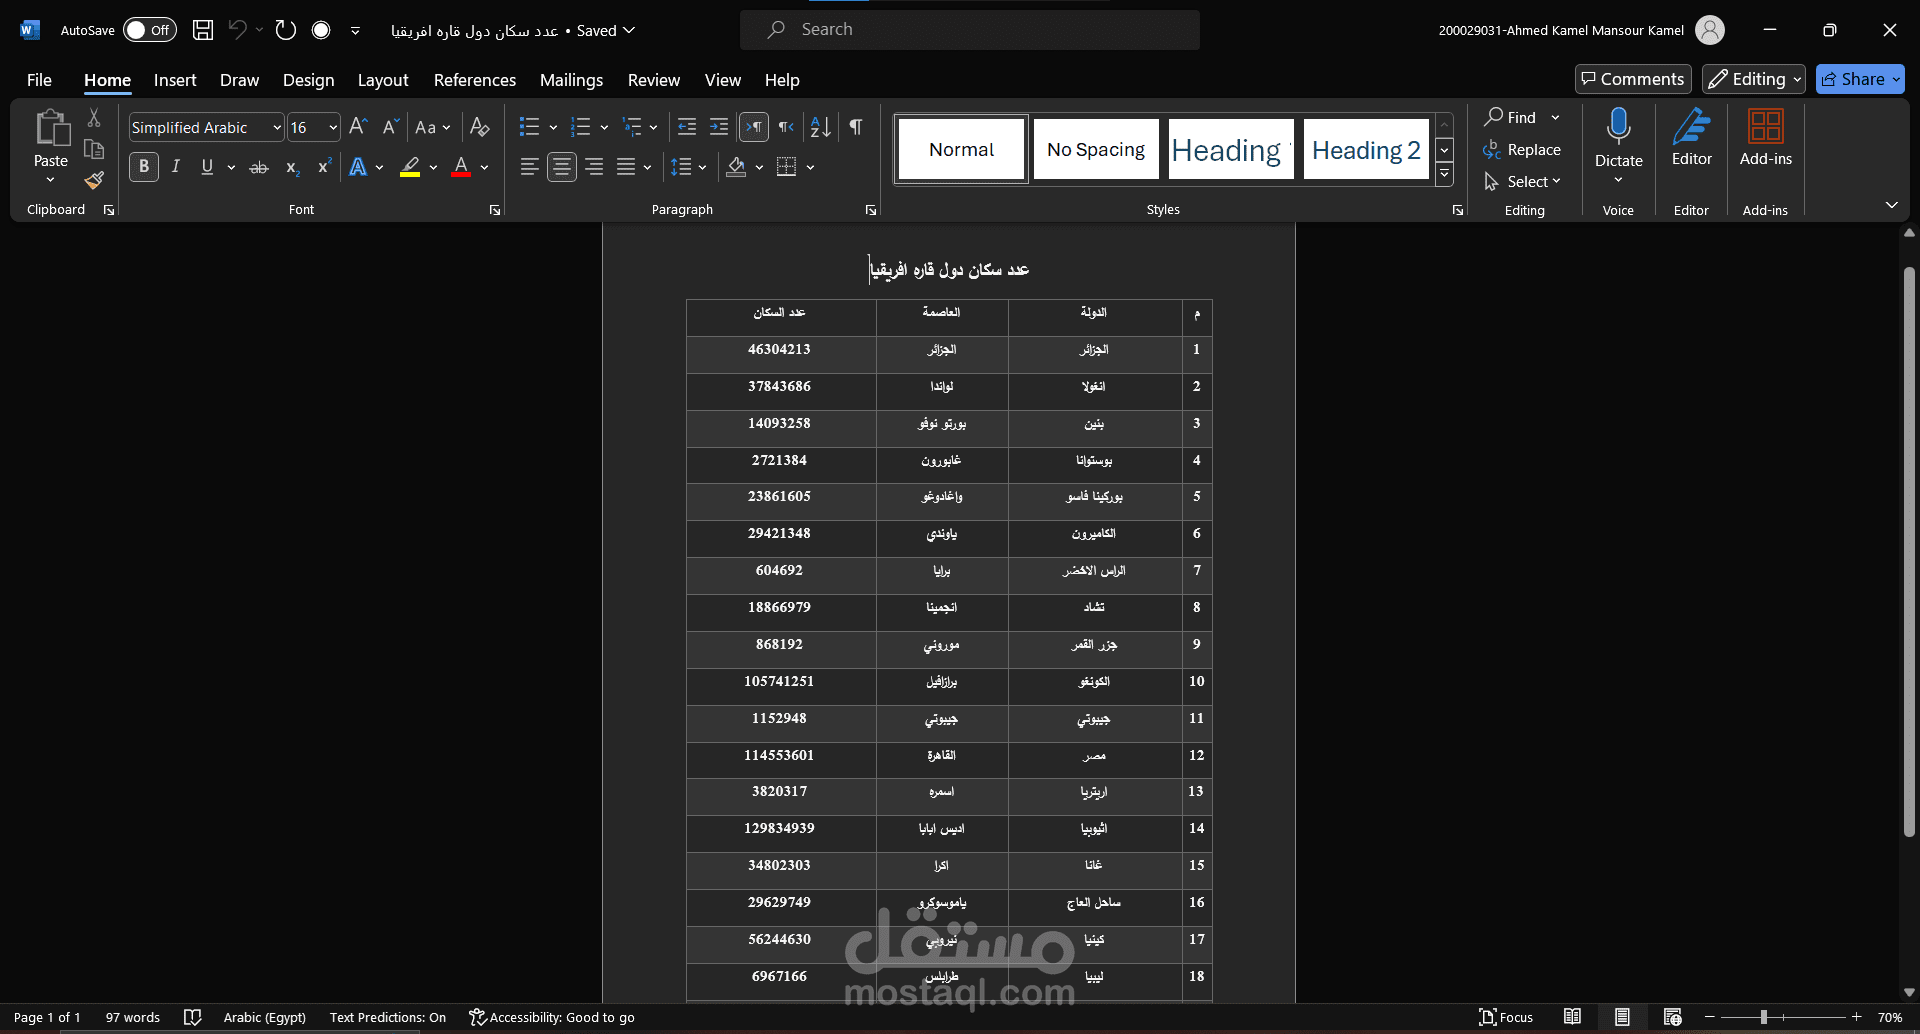Screen dimensions: 1920x1034
Task: Shrink font size with smaller A icon
Action: [x=390, y=127]
